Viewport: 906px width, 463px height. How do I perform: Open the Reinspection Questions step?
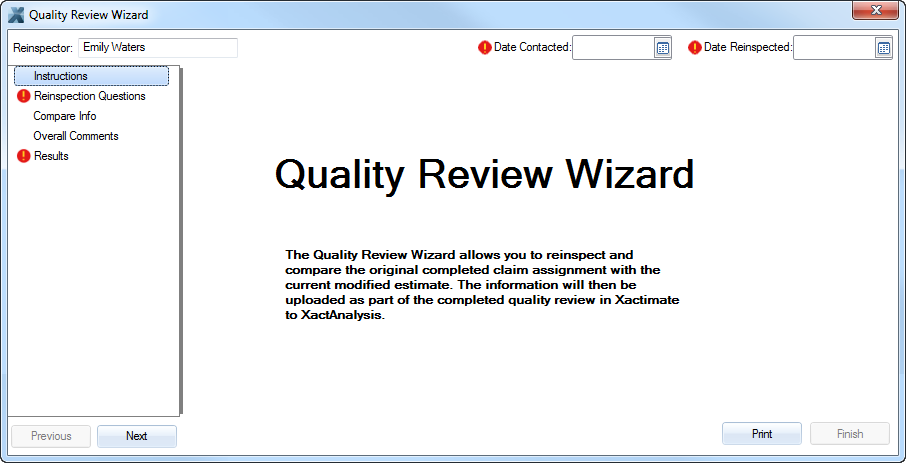click(x=90, y=96)
